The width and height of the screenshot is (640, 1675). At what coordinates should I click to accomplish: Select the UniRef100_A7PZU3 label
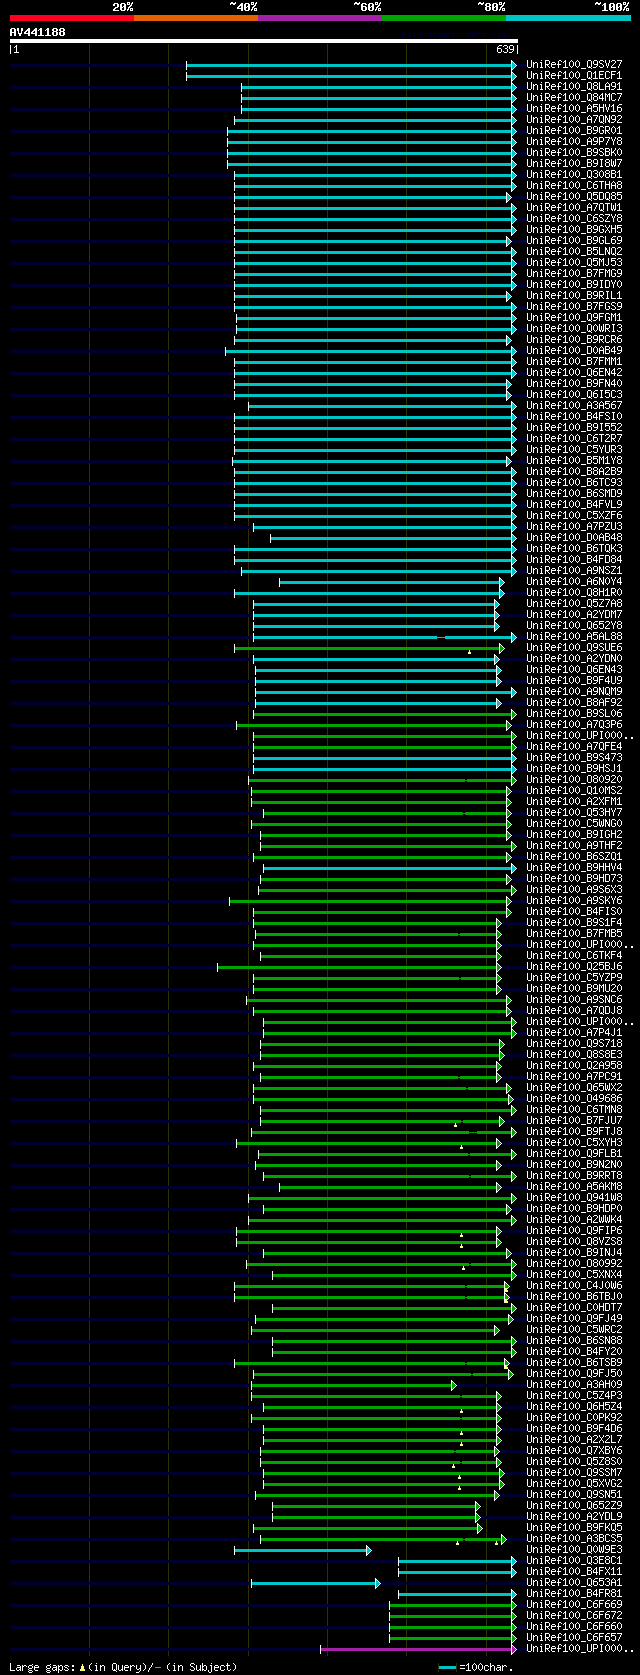click(x=574, y=526)
